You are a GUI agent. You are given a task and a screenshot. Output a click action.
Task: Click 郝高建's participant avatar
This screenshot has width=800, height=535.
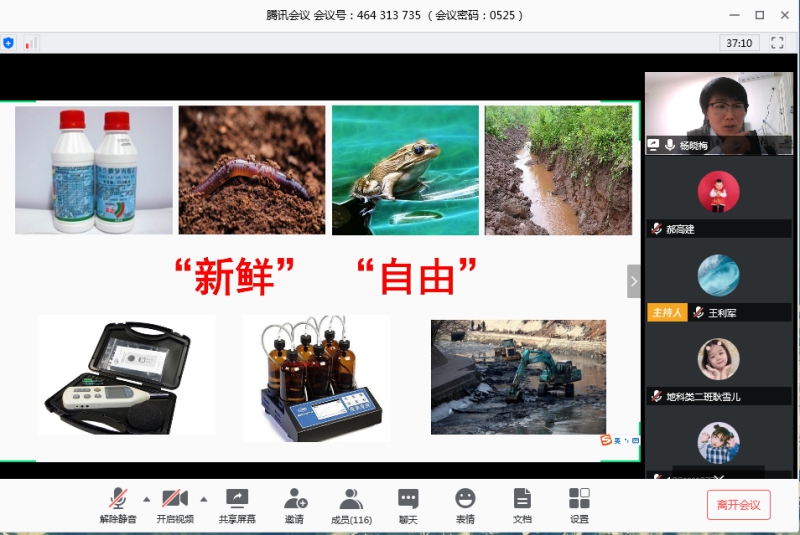(718, 192)
